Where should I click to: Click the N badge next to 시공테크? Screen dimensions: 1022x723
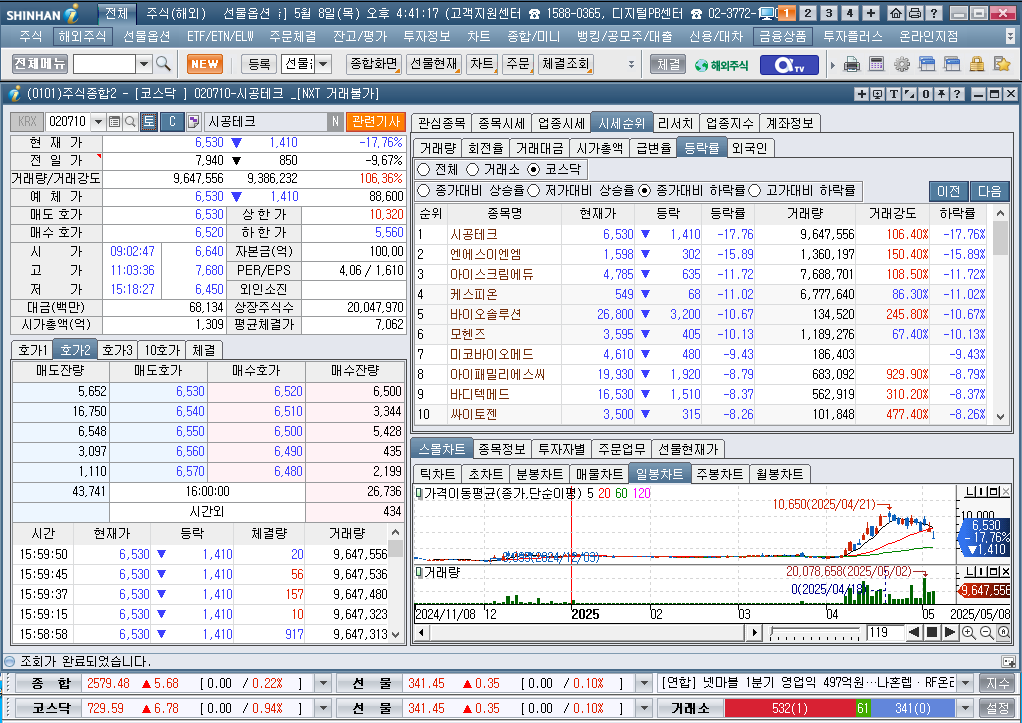pyautogui.click(x=335, y=121)
